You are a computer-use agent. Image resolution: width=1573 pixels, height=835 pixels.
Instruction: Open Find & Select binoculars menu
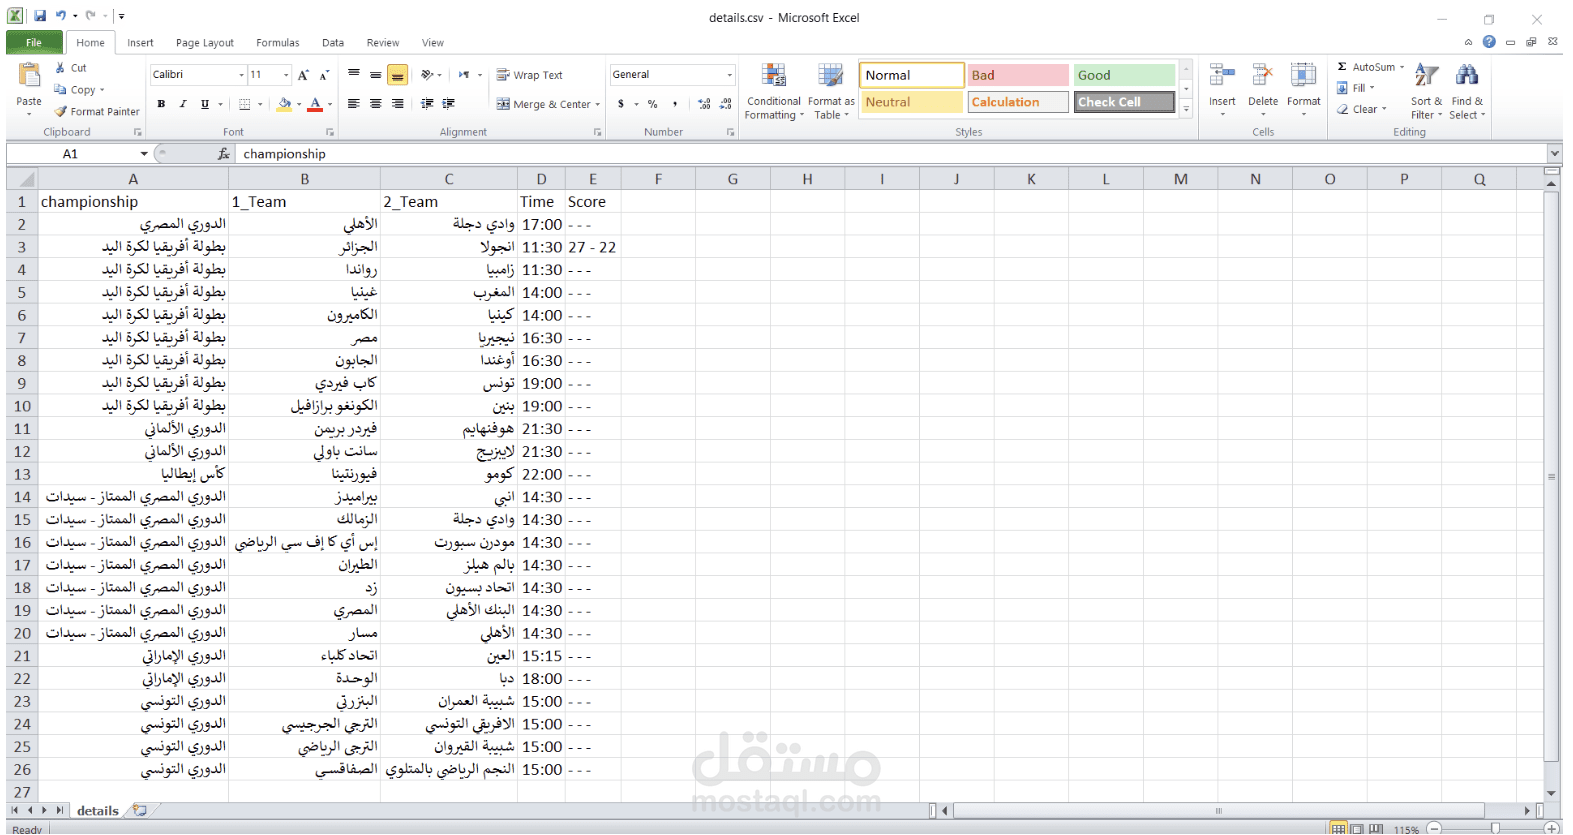(1467, 92)
